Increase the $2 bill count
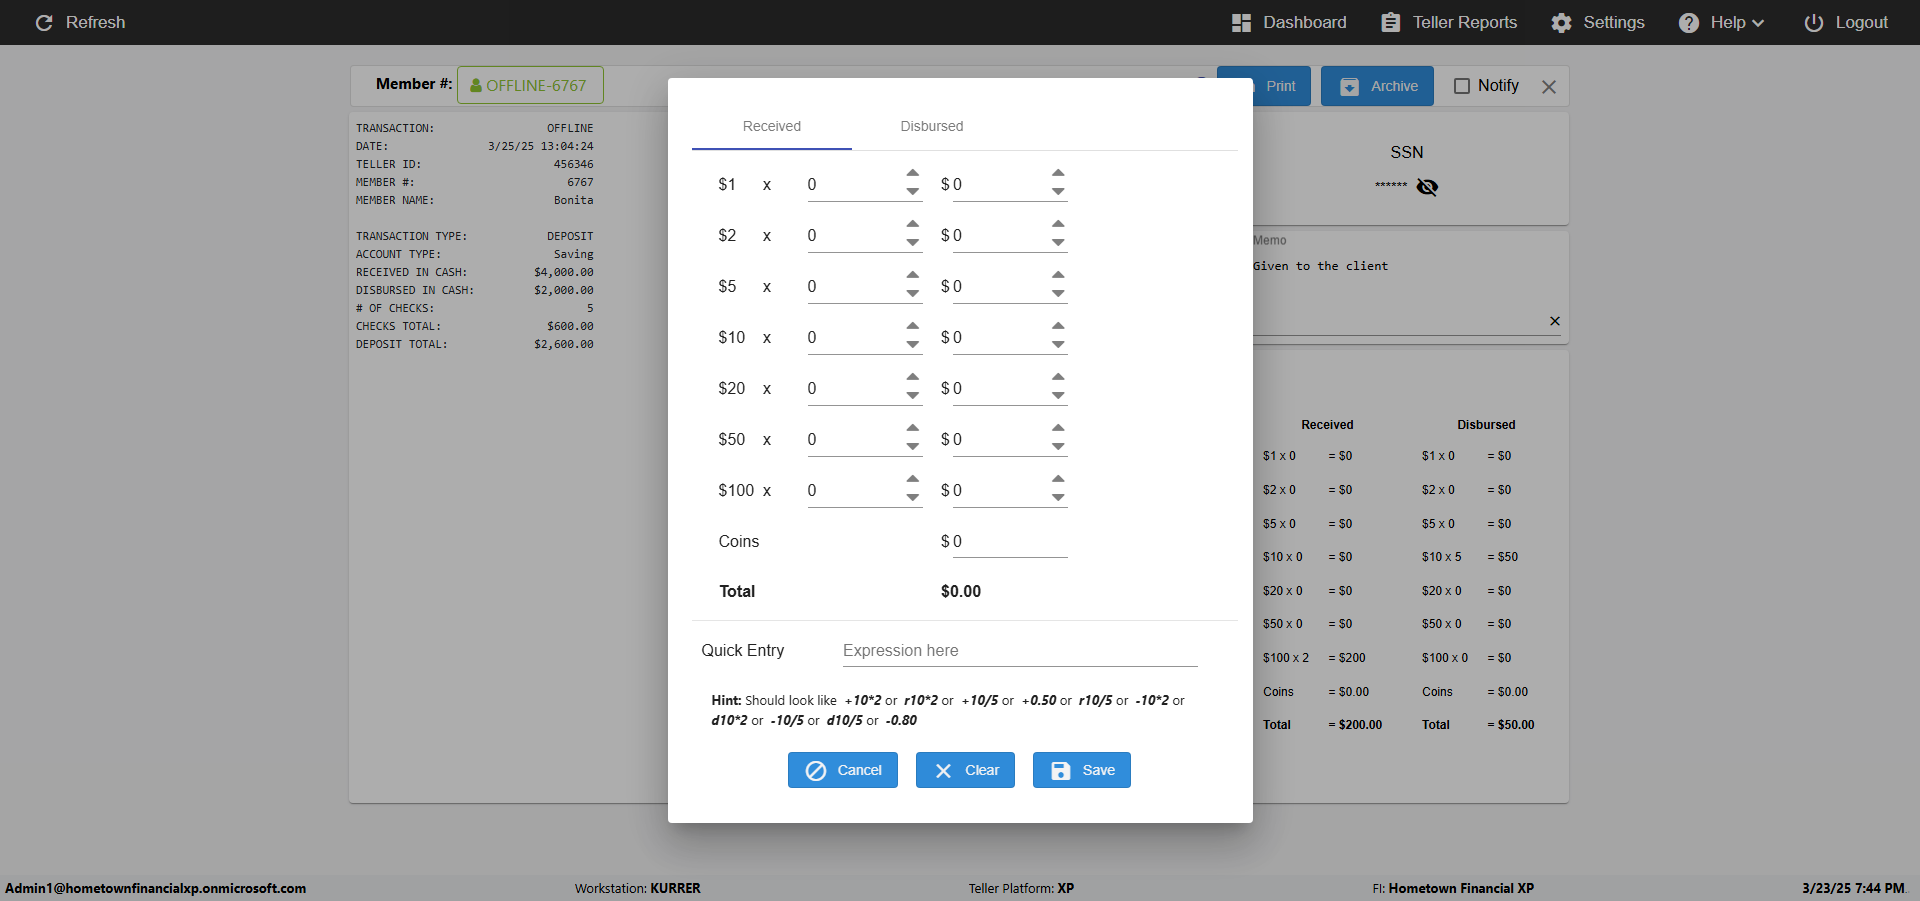1920x901 pixels. (x=913, y=224)
